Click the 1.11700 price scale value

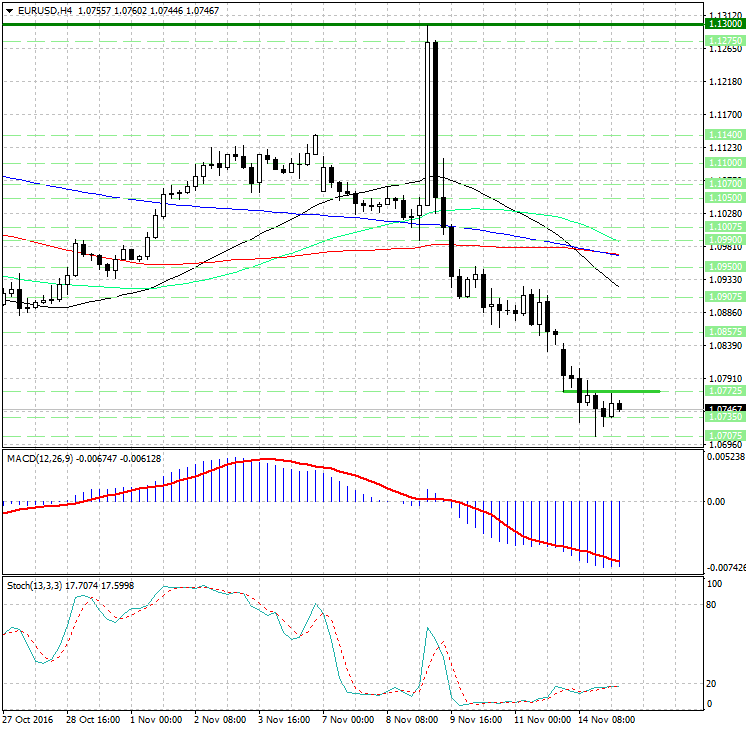tap(726, 115)
